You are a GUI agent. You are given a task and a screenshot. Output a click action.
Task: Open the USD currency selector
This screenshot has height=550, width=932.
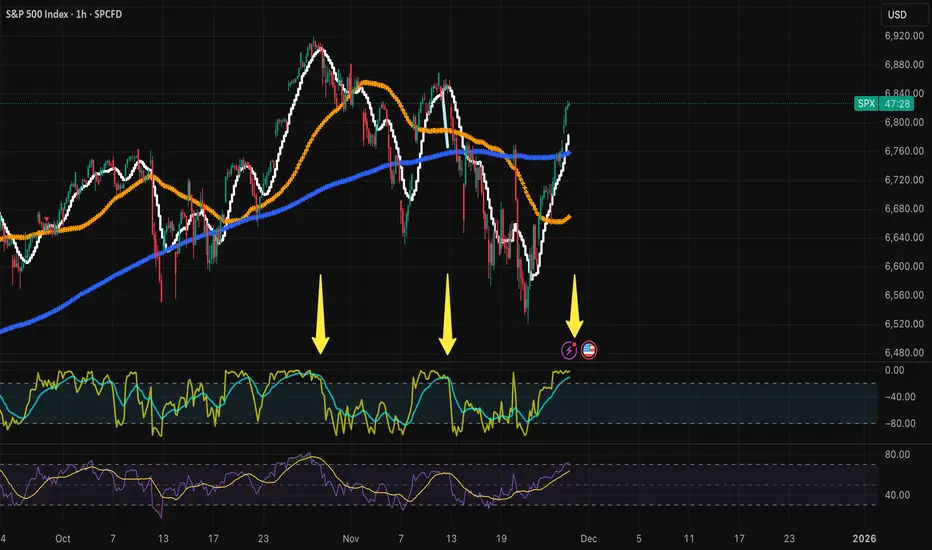tap(897, 14)
